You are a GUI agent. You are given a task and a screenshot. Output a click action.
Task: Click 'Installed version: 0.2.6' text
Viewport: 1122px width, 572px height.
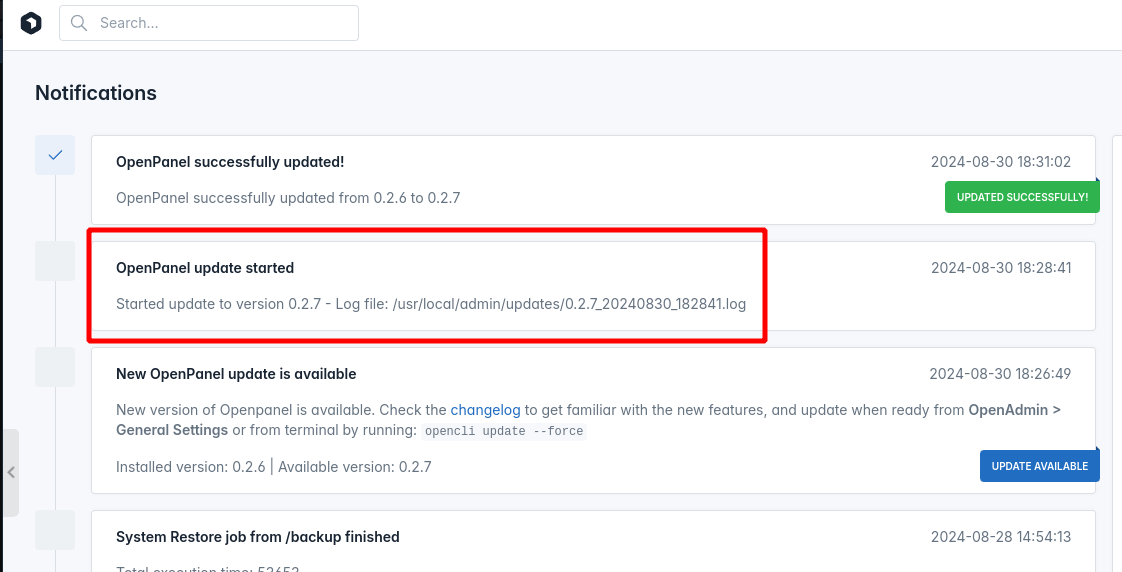pyautogui.click(x=190, y=467)
